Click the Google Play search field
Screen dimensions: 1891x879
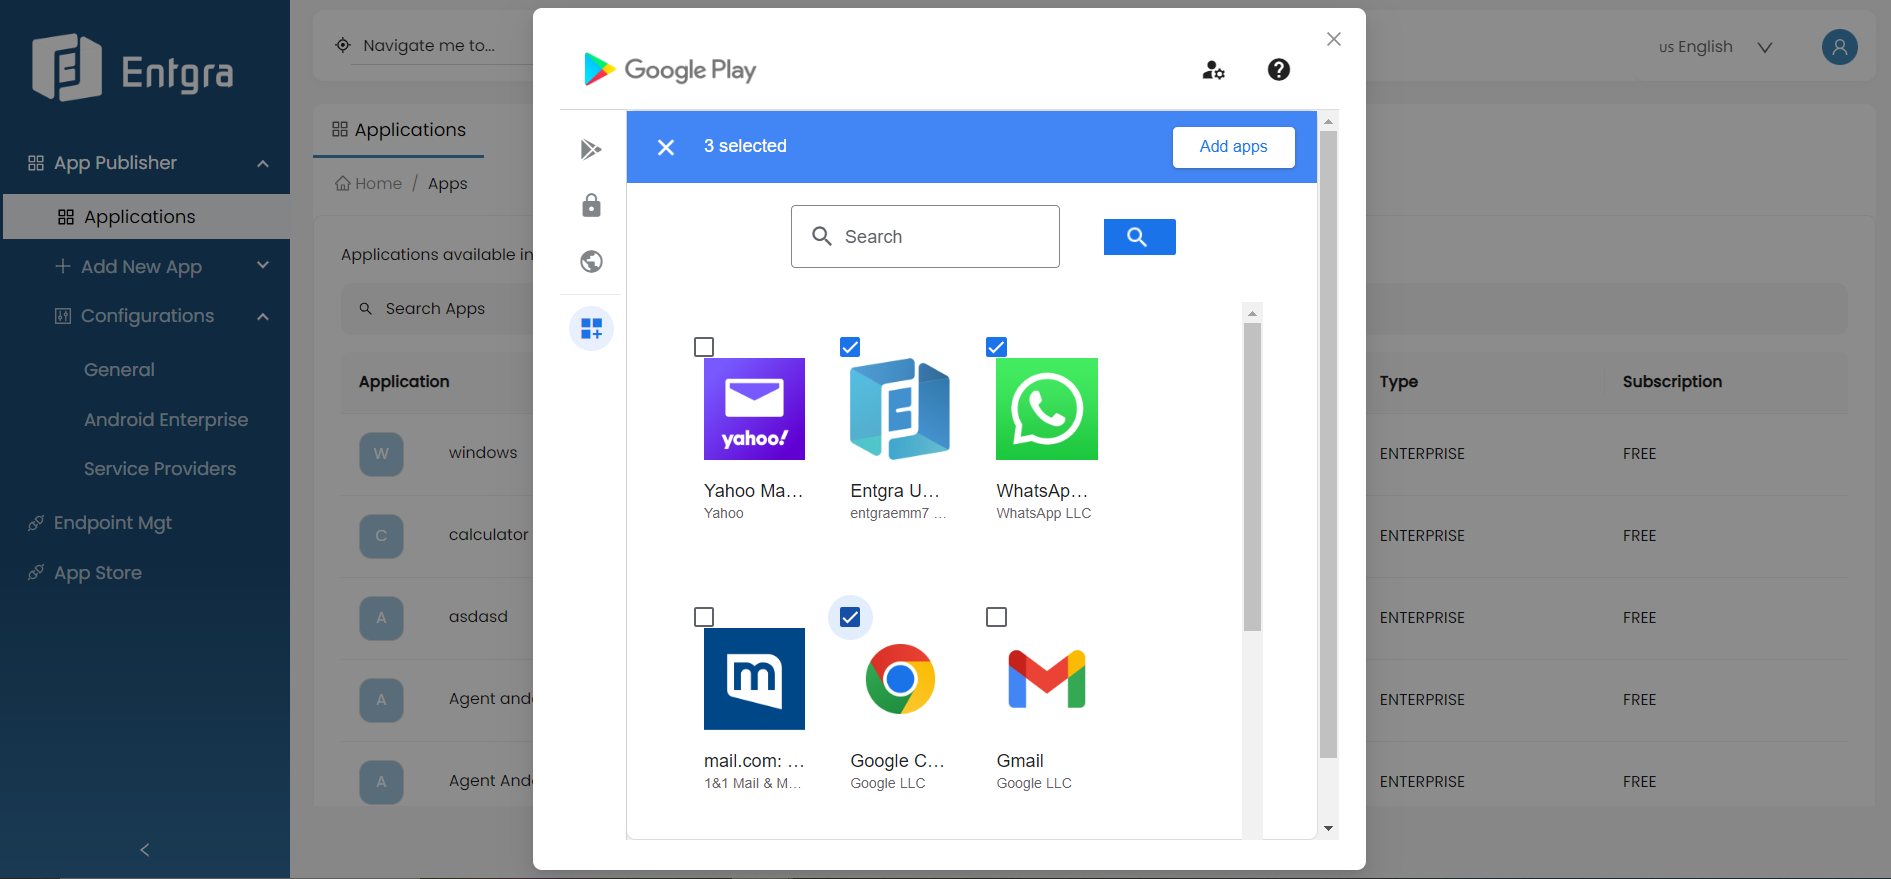click(925, 237)
